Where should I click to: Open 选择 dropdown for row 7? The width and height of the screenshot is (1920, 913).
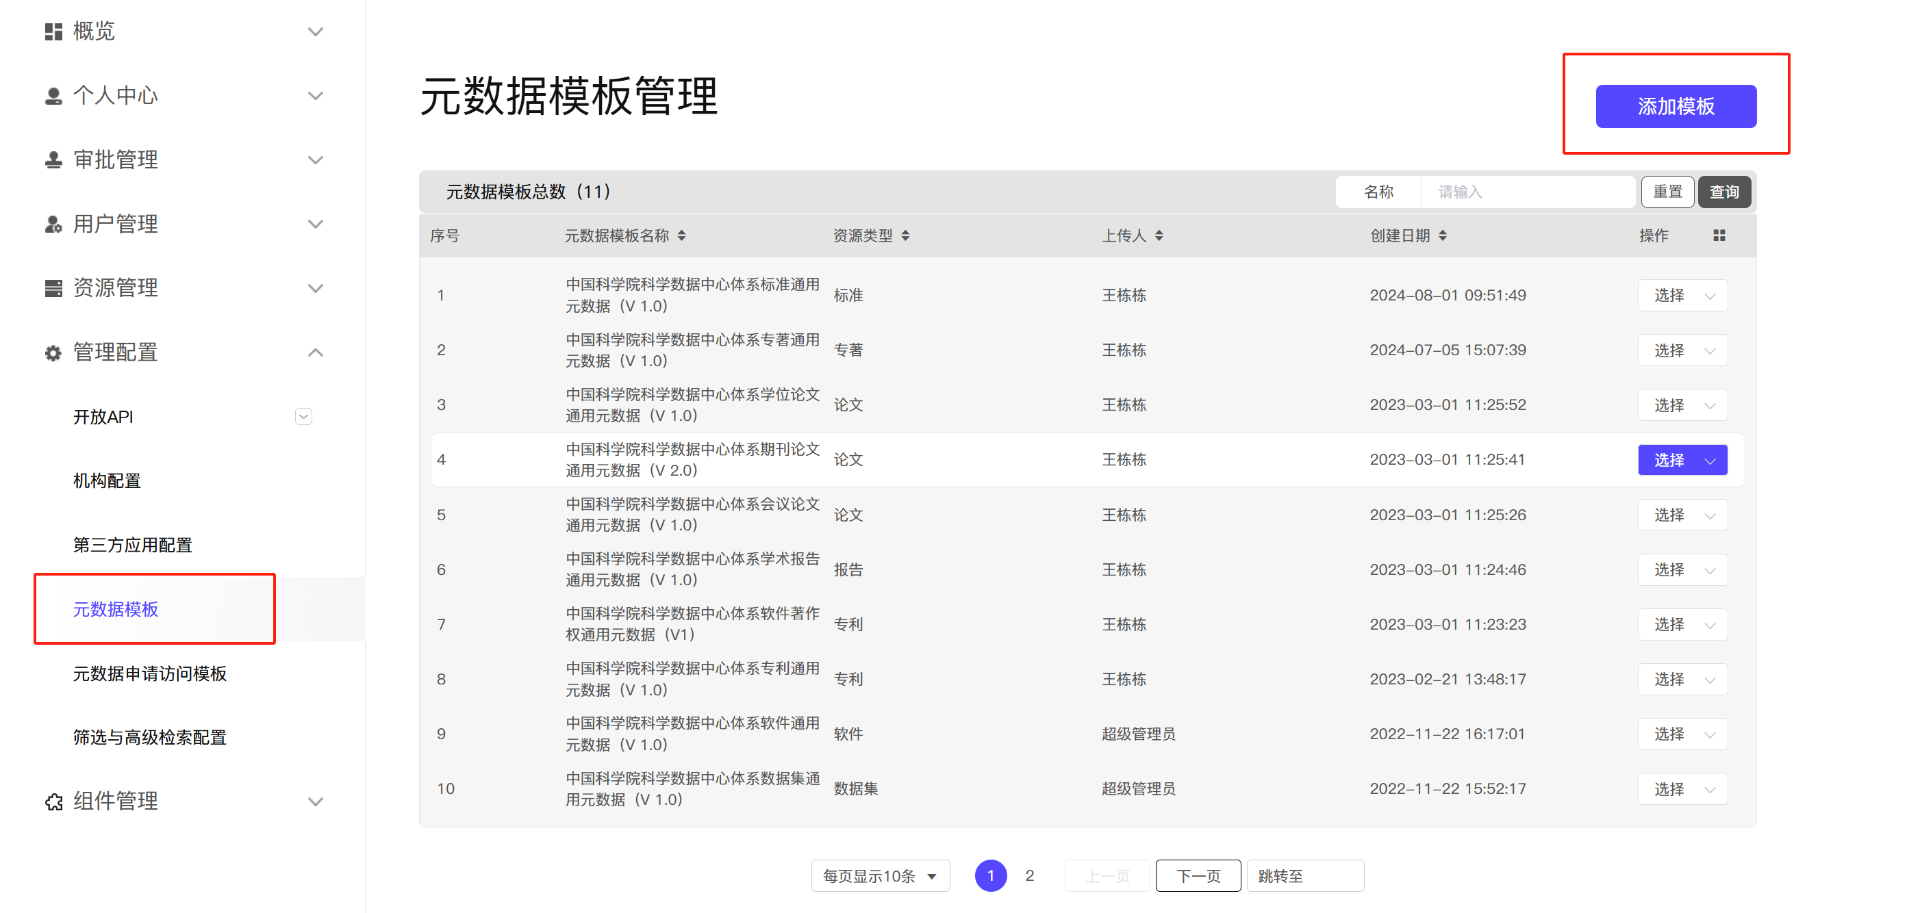[1683, 624]
